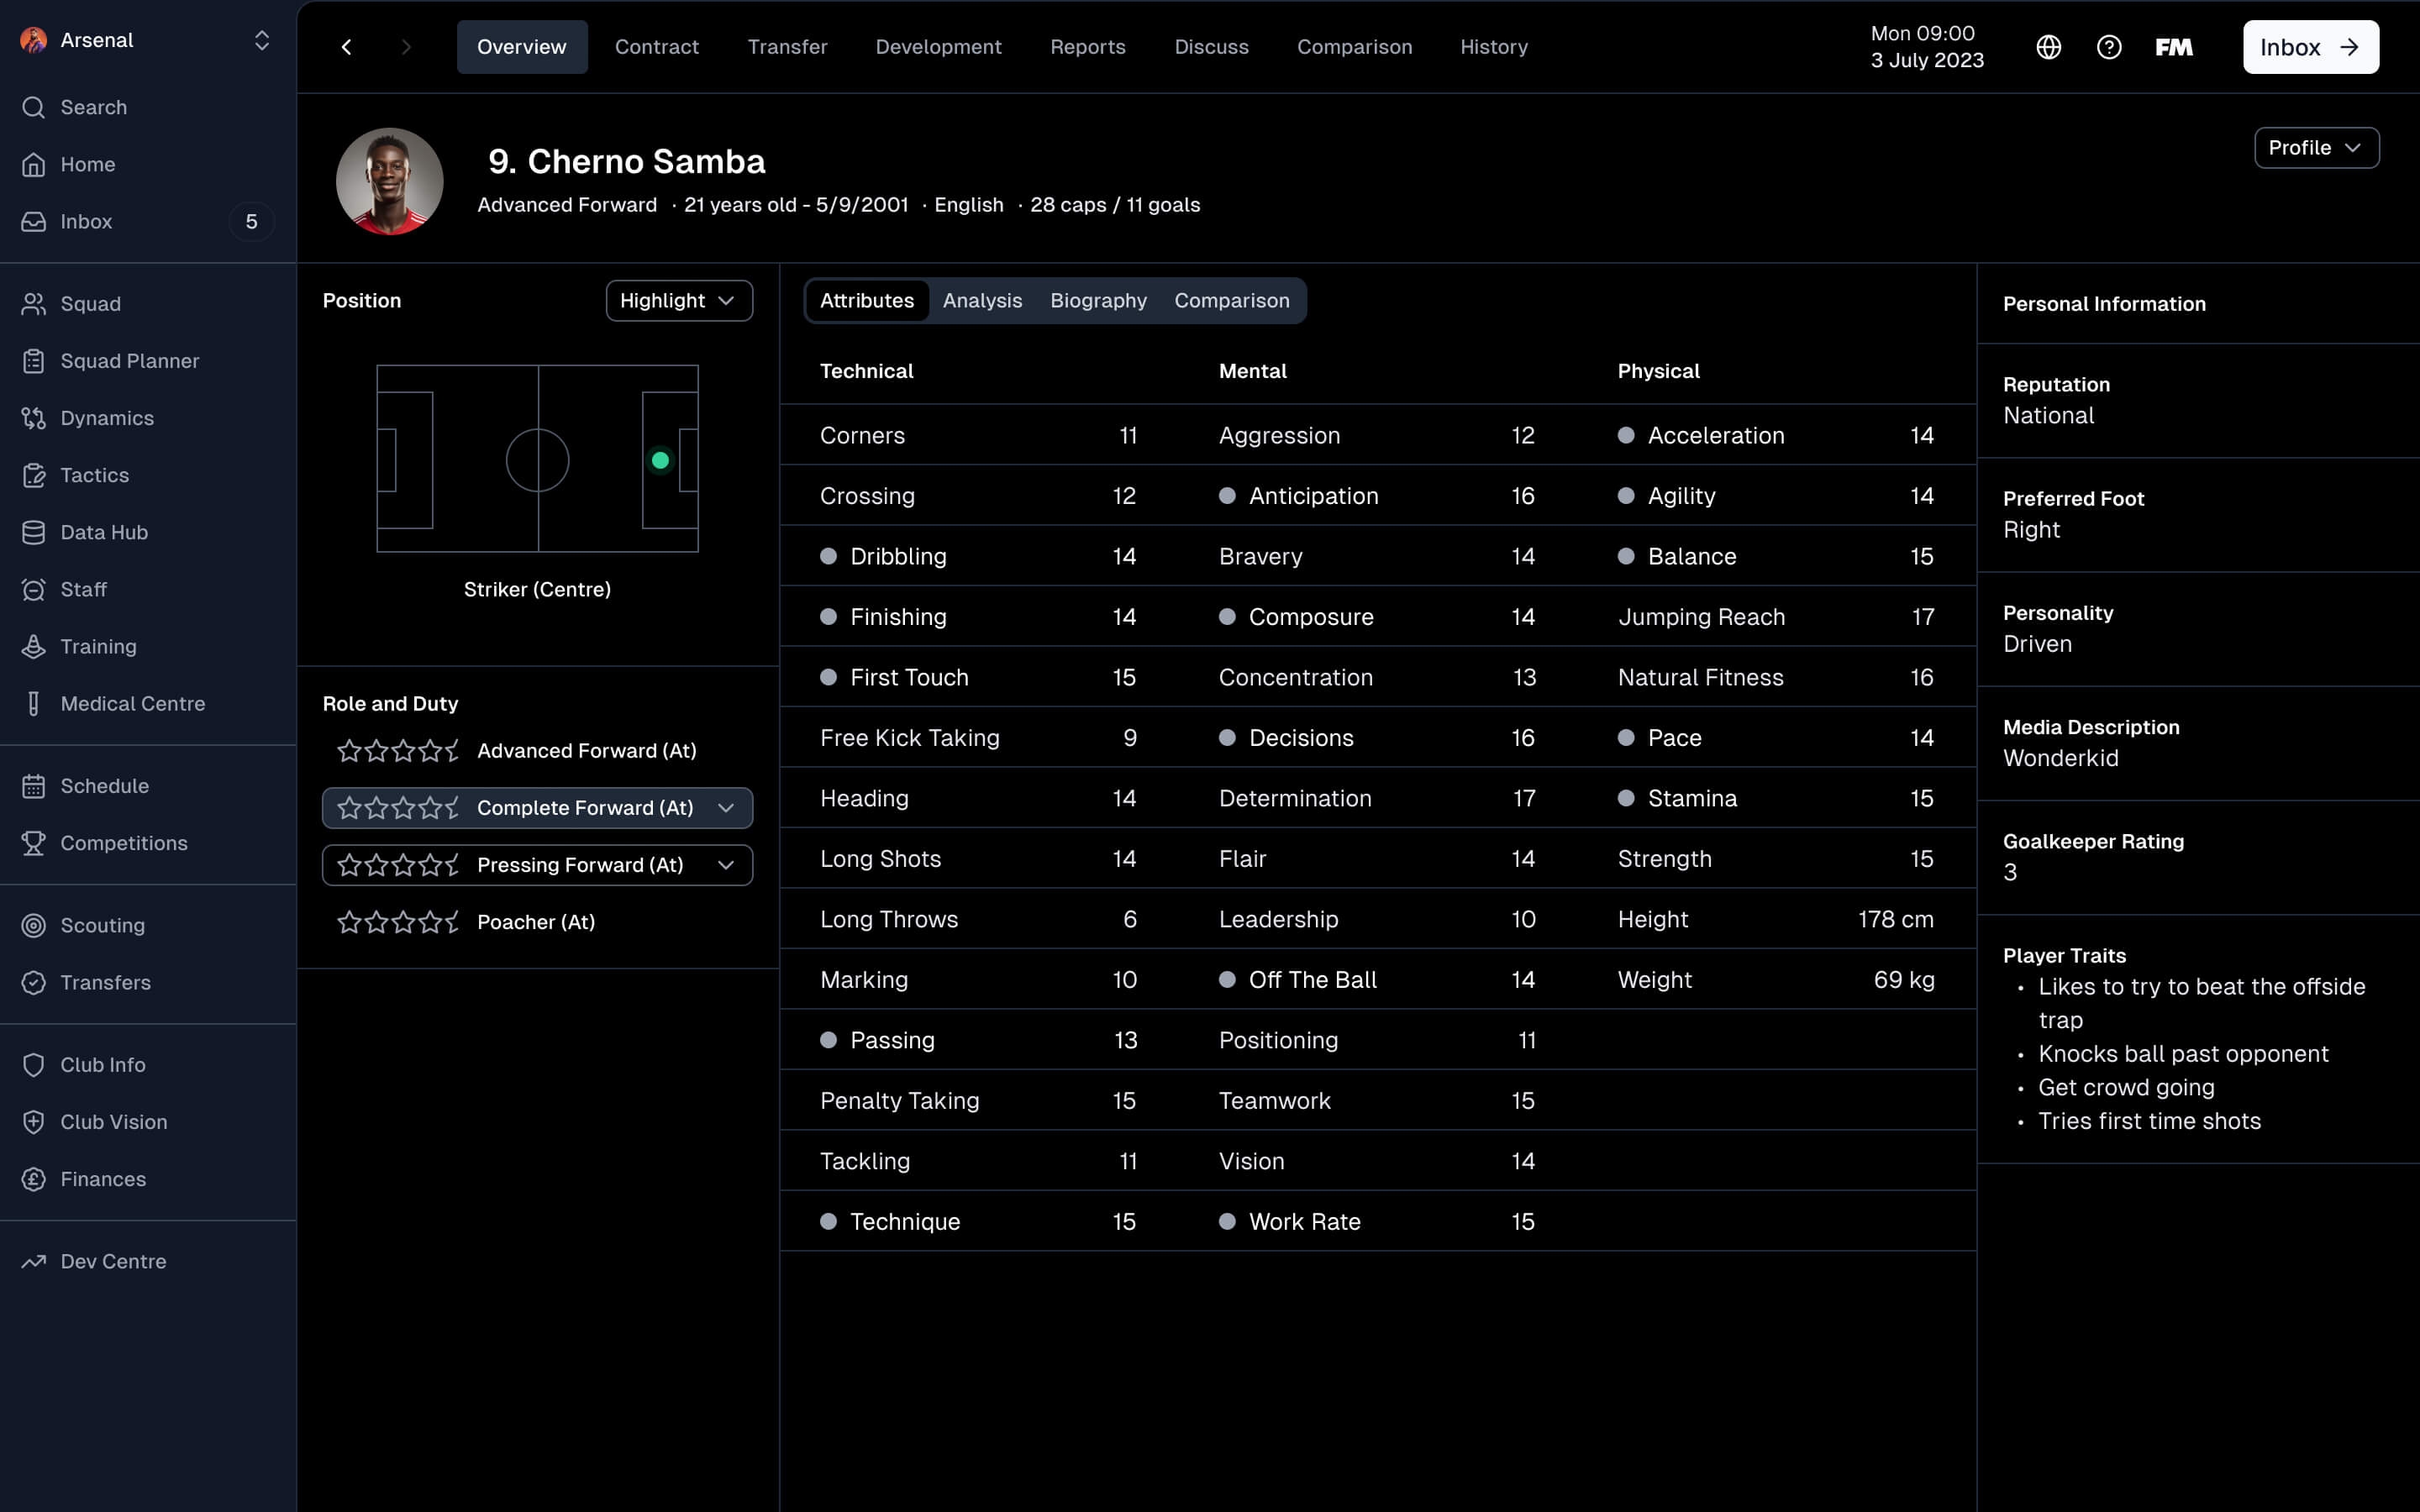Screen dimensions: 2420x1512
Task: Click Cherno Samba player thumbnail
Action: (x=388, y=181)
